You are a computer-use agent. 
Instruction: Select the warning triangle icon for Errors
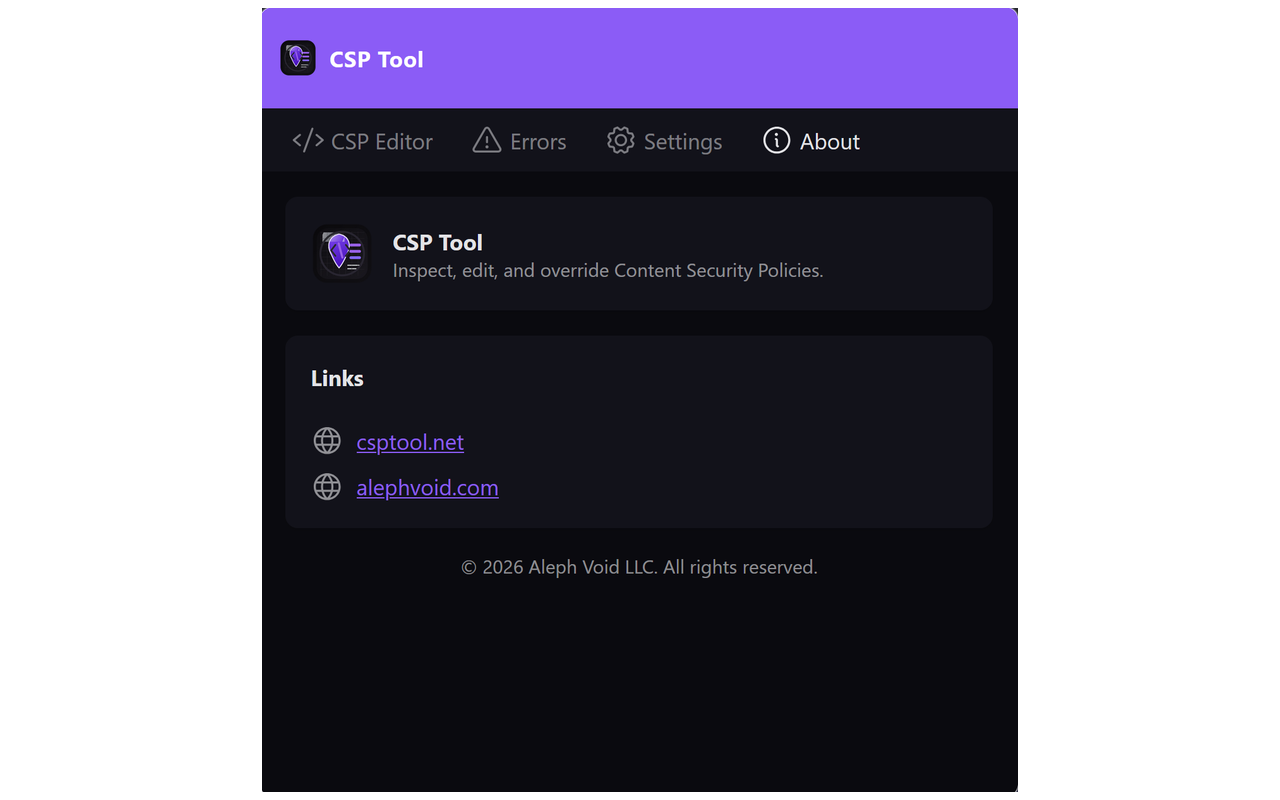pyautogui.click(x=485, y=141)
